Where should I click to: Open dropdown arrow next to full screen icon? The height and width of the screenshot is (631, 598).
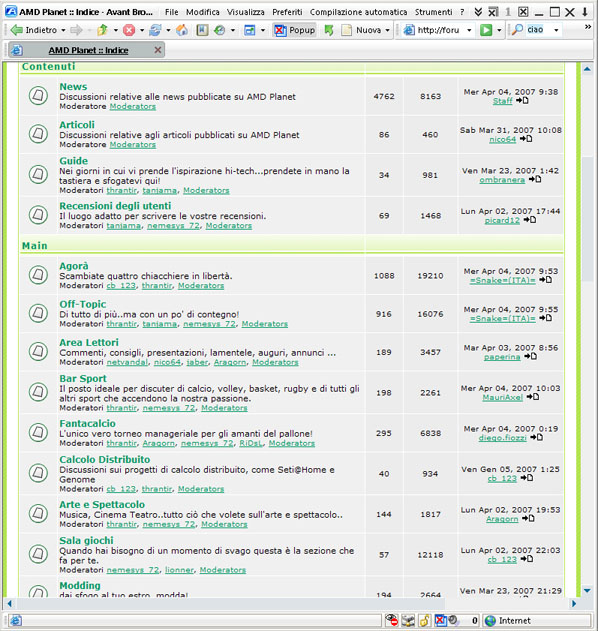263,30
